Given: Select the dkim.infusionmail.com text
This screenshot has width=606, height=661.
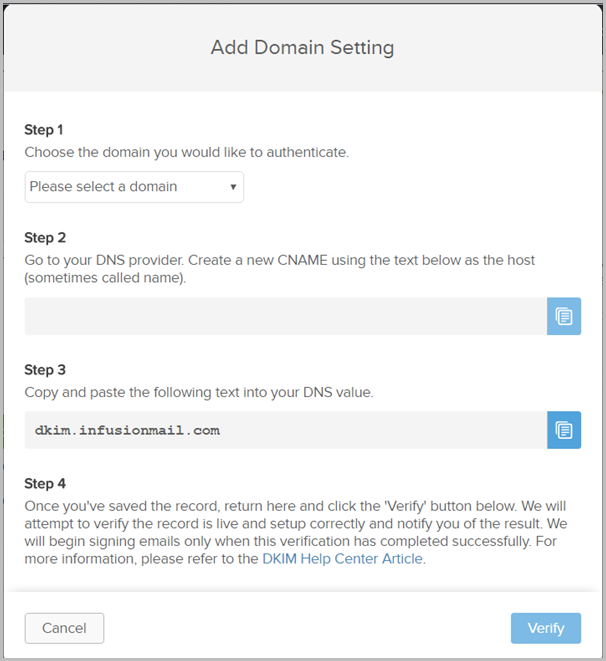Looking at the screenshot, I should pos(127,430).
